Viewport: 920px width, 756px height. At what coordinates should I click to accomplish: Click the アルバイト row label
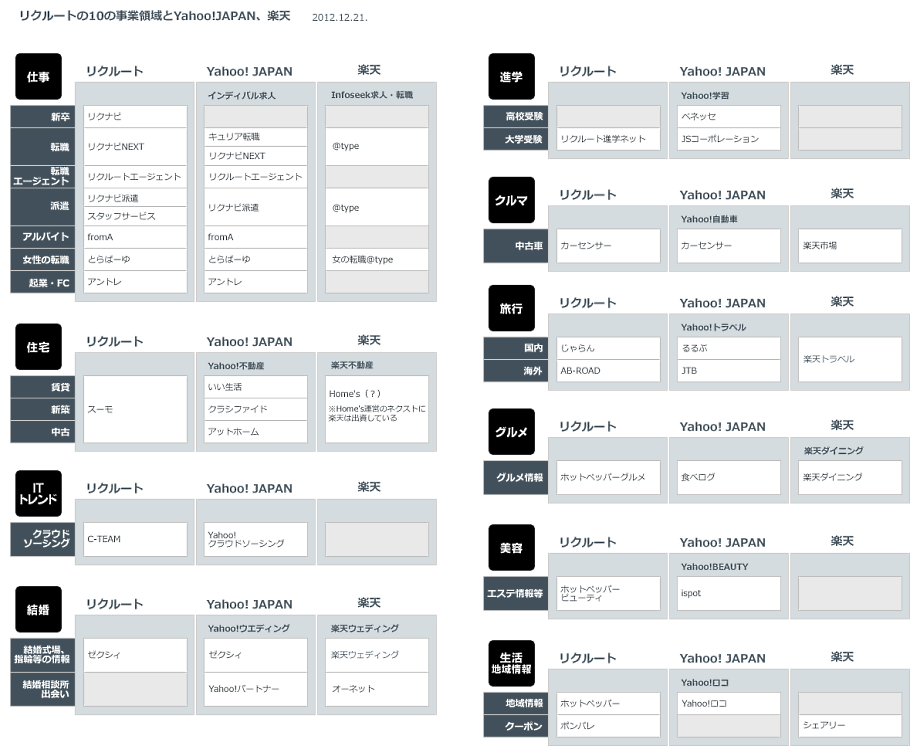(43, 237)
